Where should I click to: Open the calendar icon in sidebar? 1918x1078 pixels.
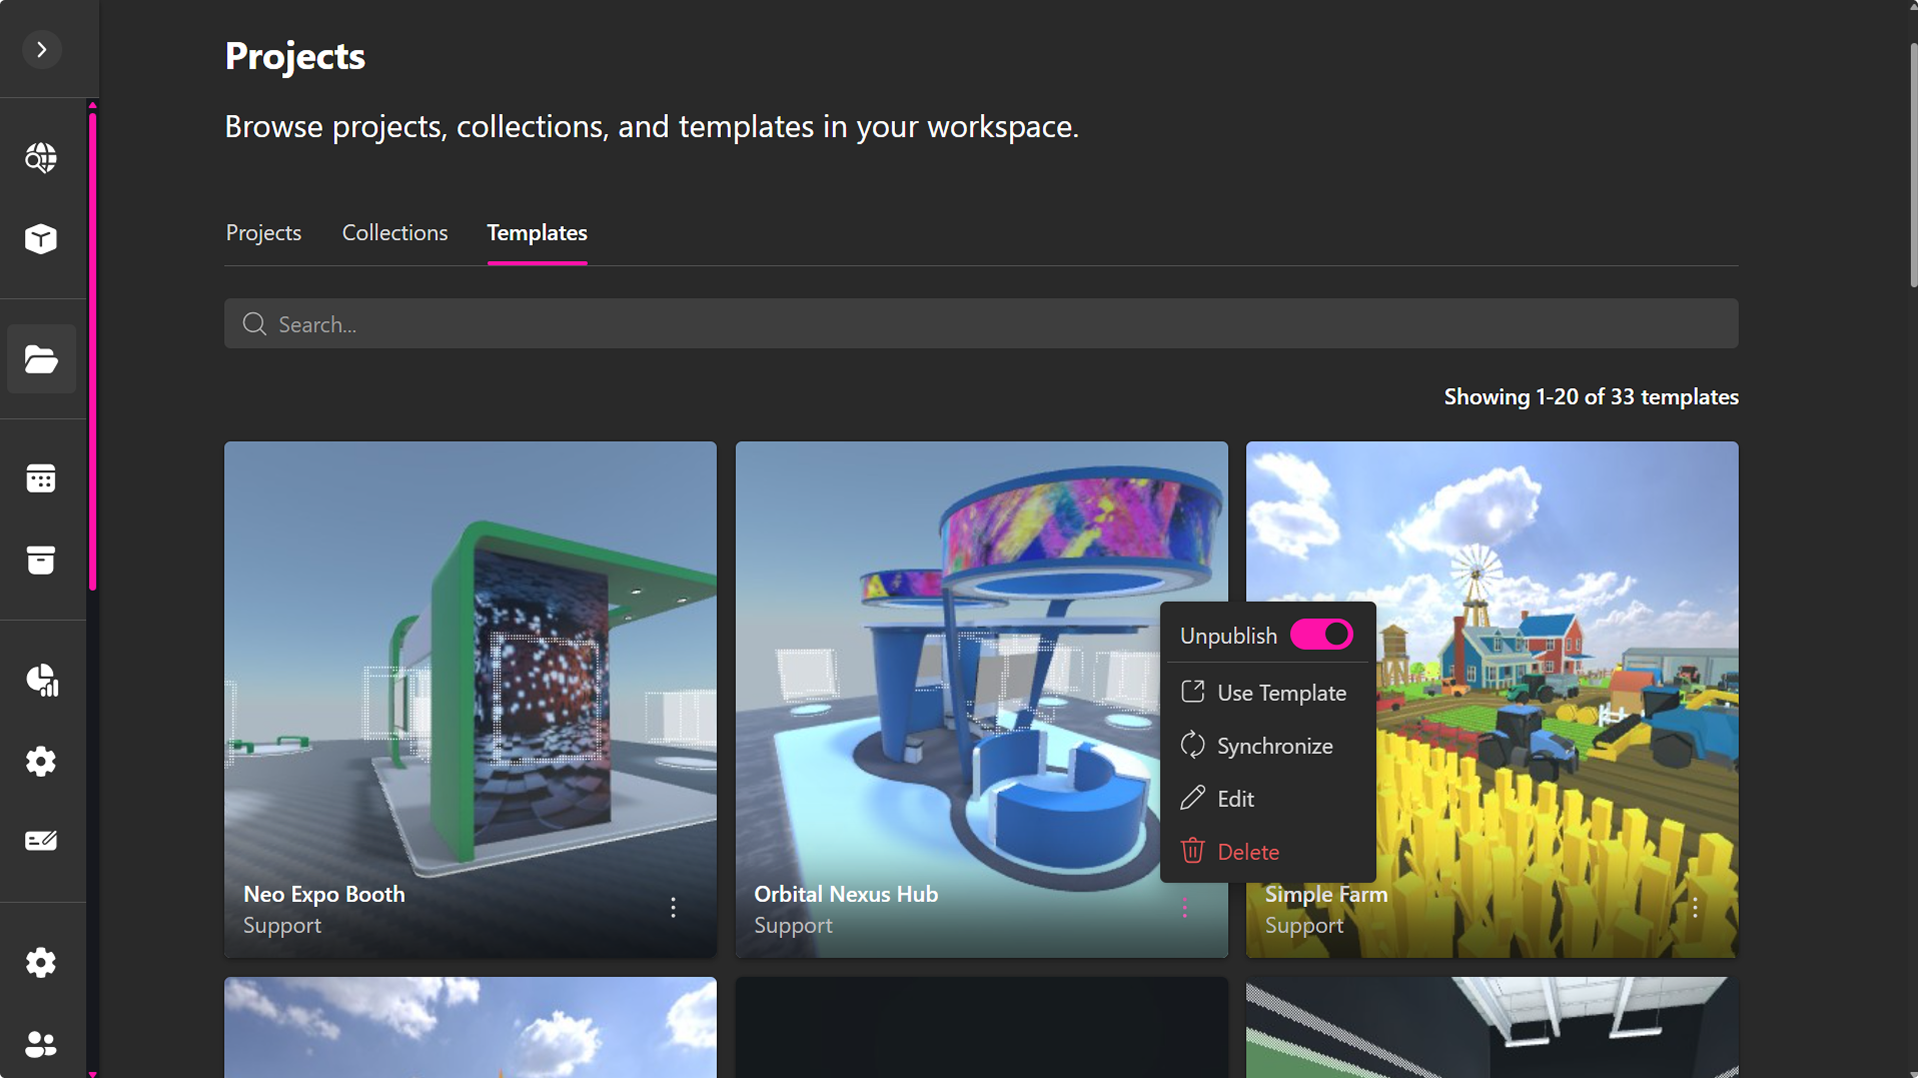41,479
